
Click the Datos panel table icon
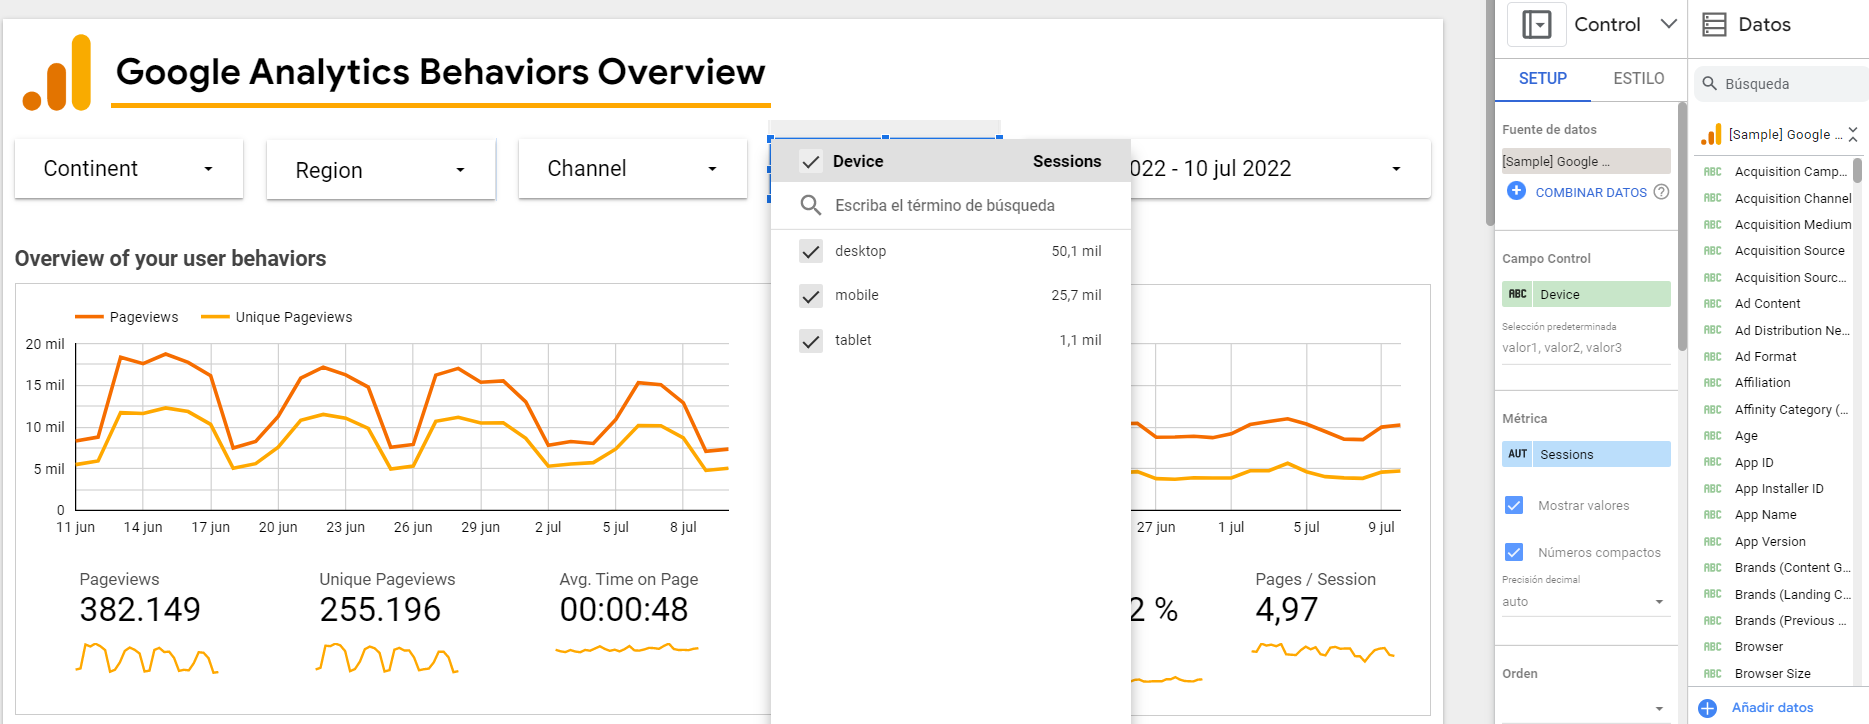point(1715,24)
